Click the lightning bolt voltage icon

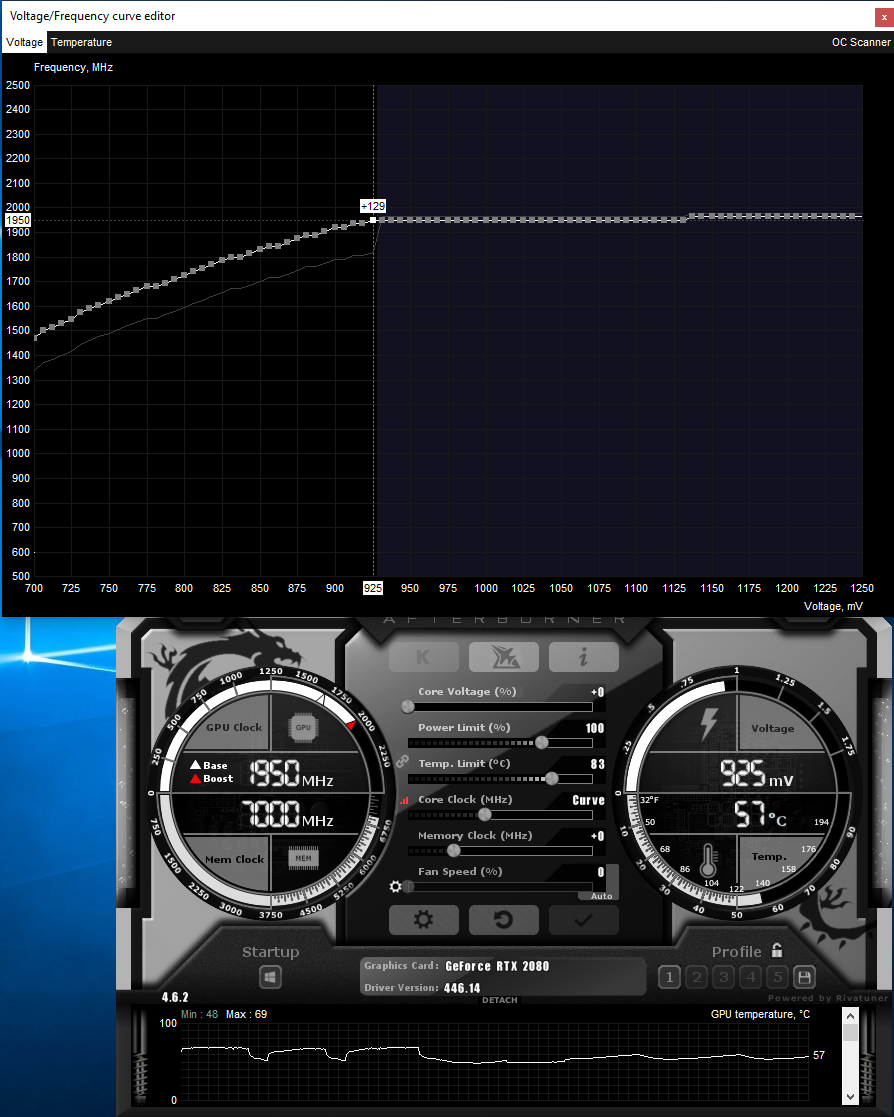pos(708,725)
